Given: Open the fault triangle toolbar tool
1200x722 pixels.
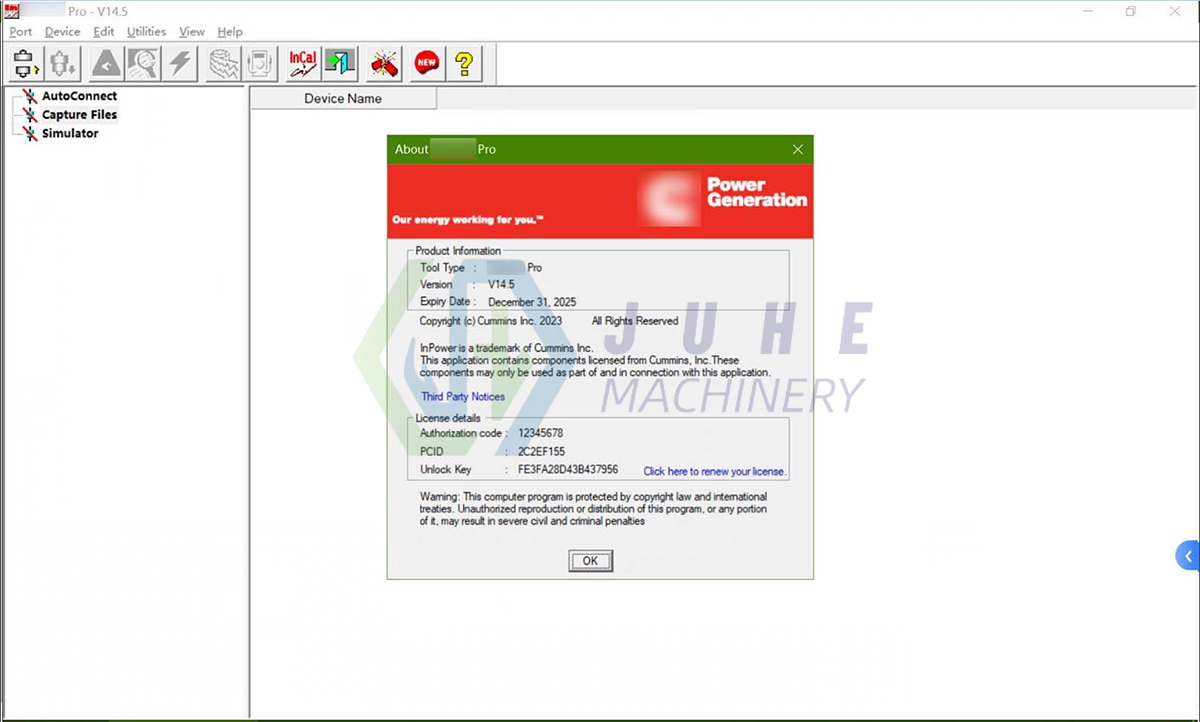Looking at the screenshot, I should [105, 63].
